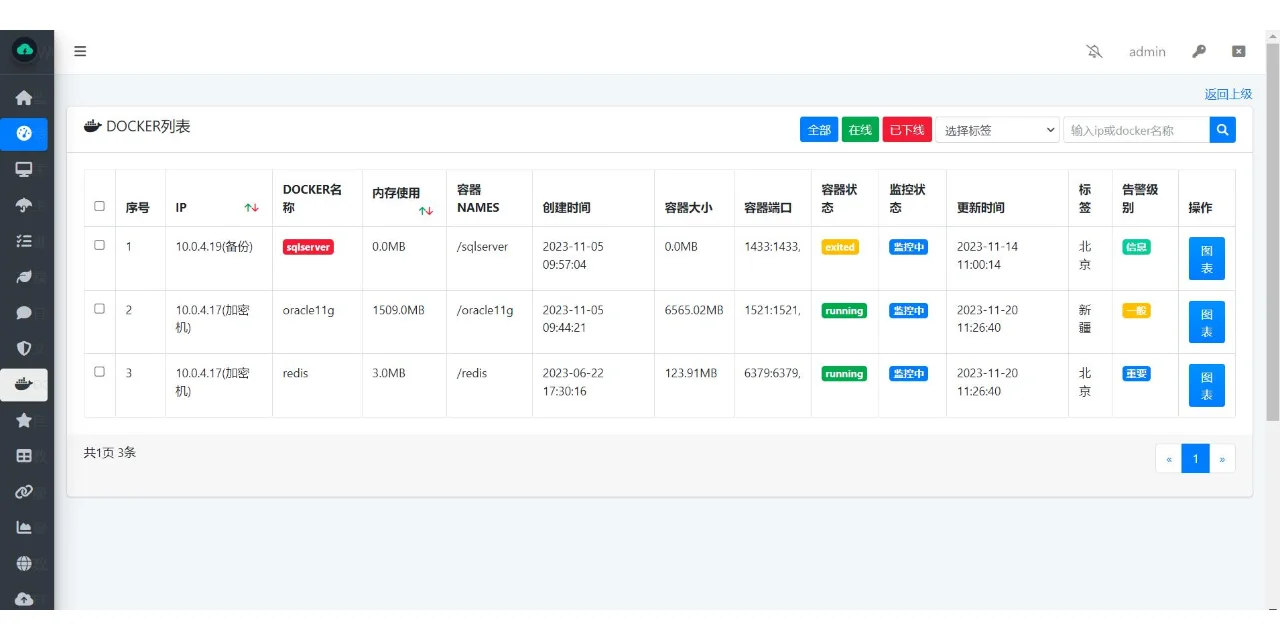Viewport: 1280px width, 640px height.
Task: Select the header checkbox to choose all rows
Action: 99,205
